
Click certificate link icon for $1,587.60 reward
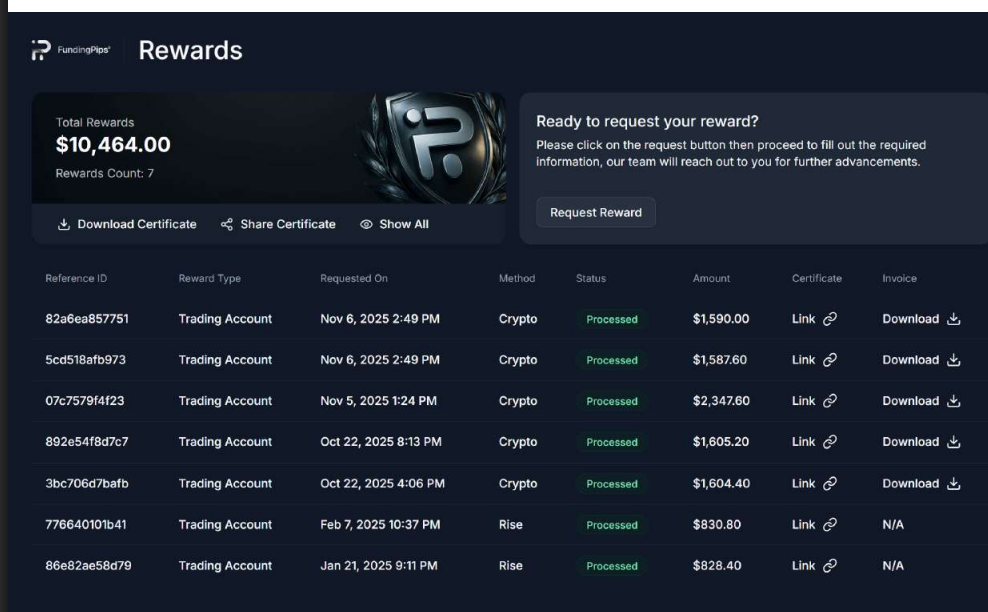(x=829, y=360)
